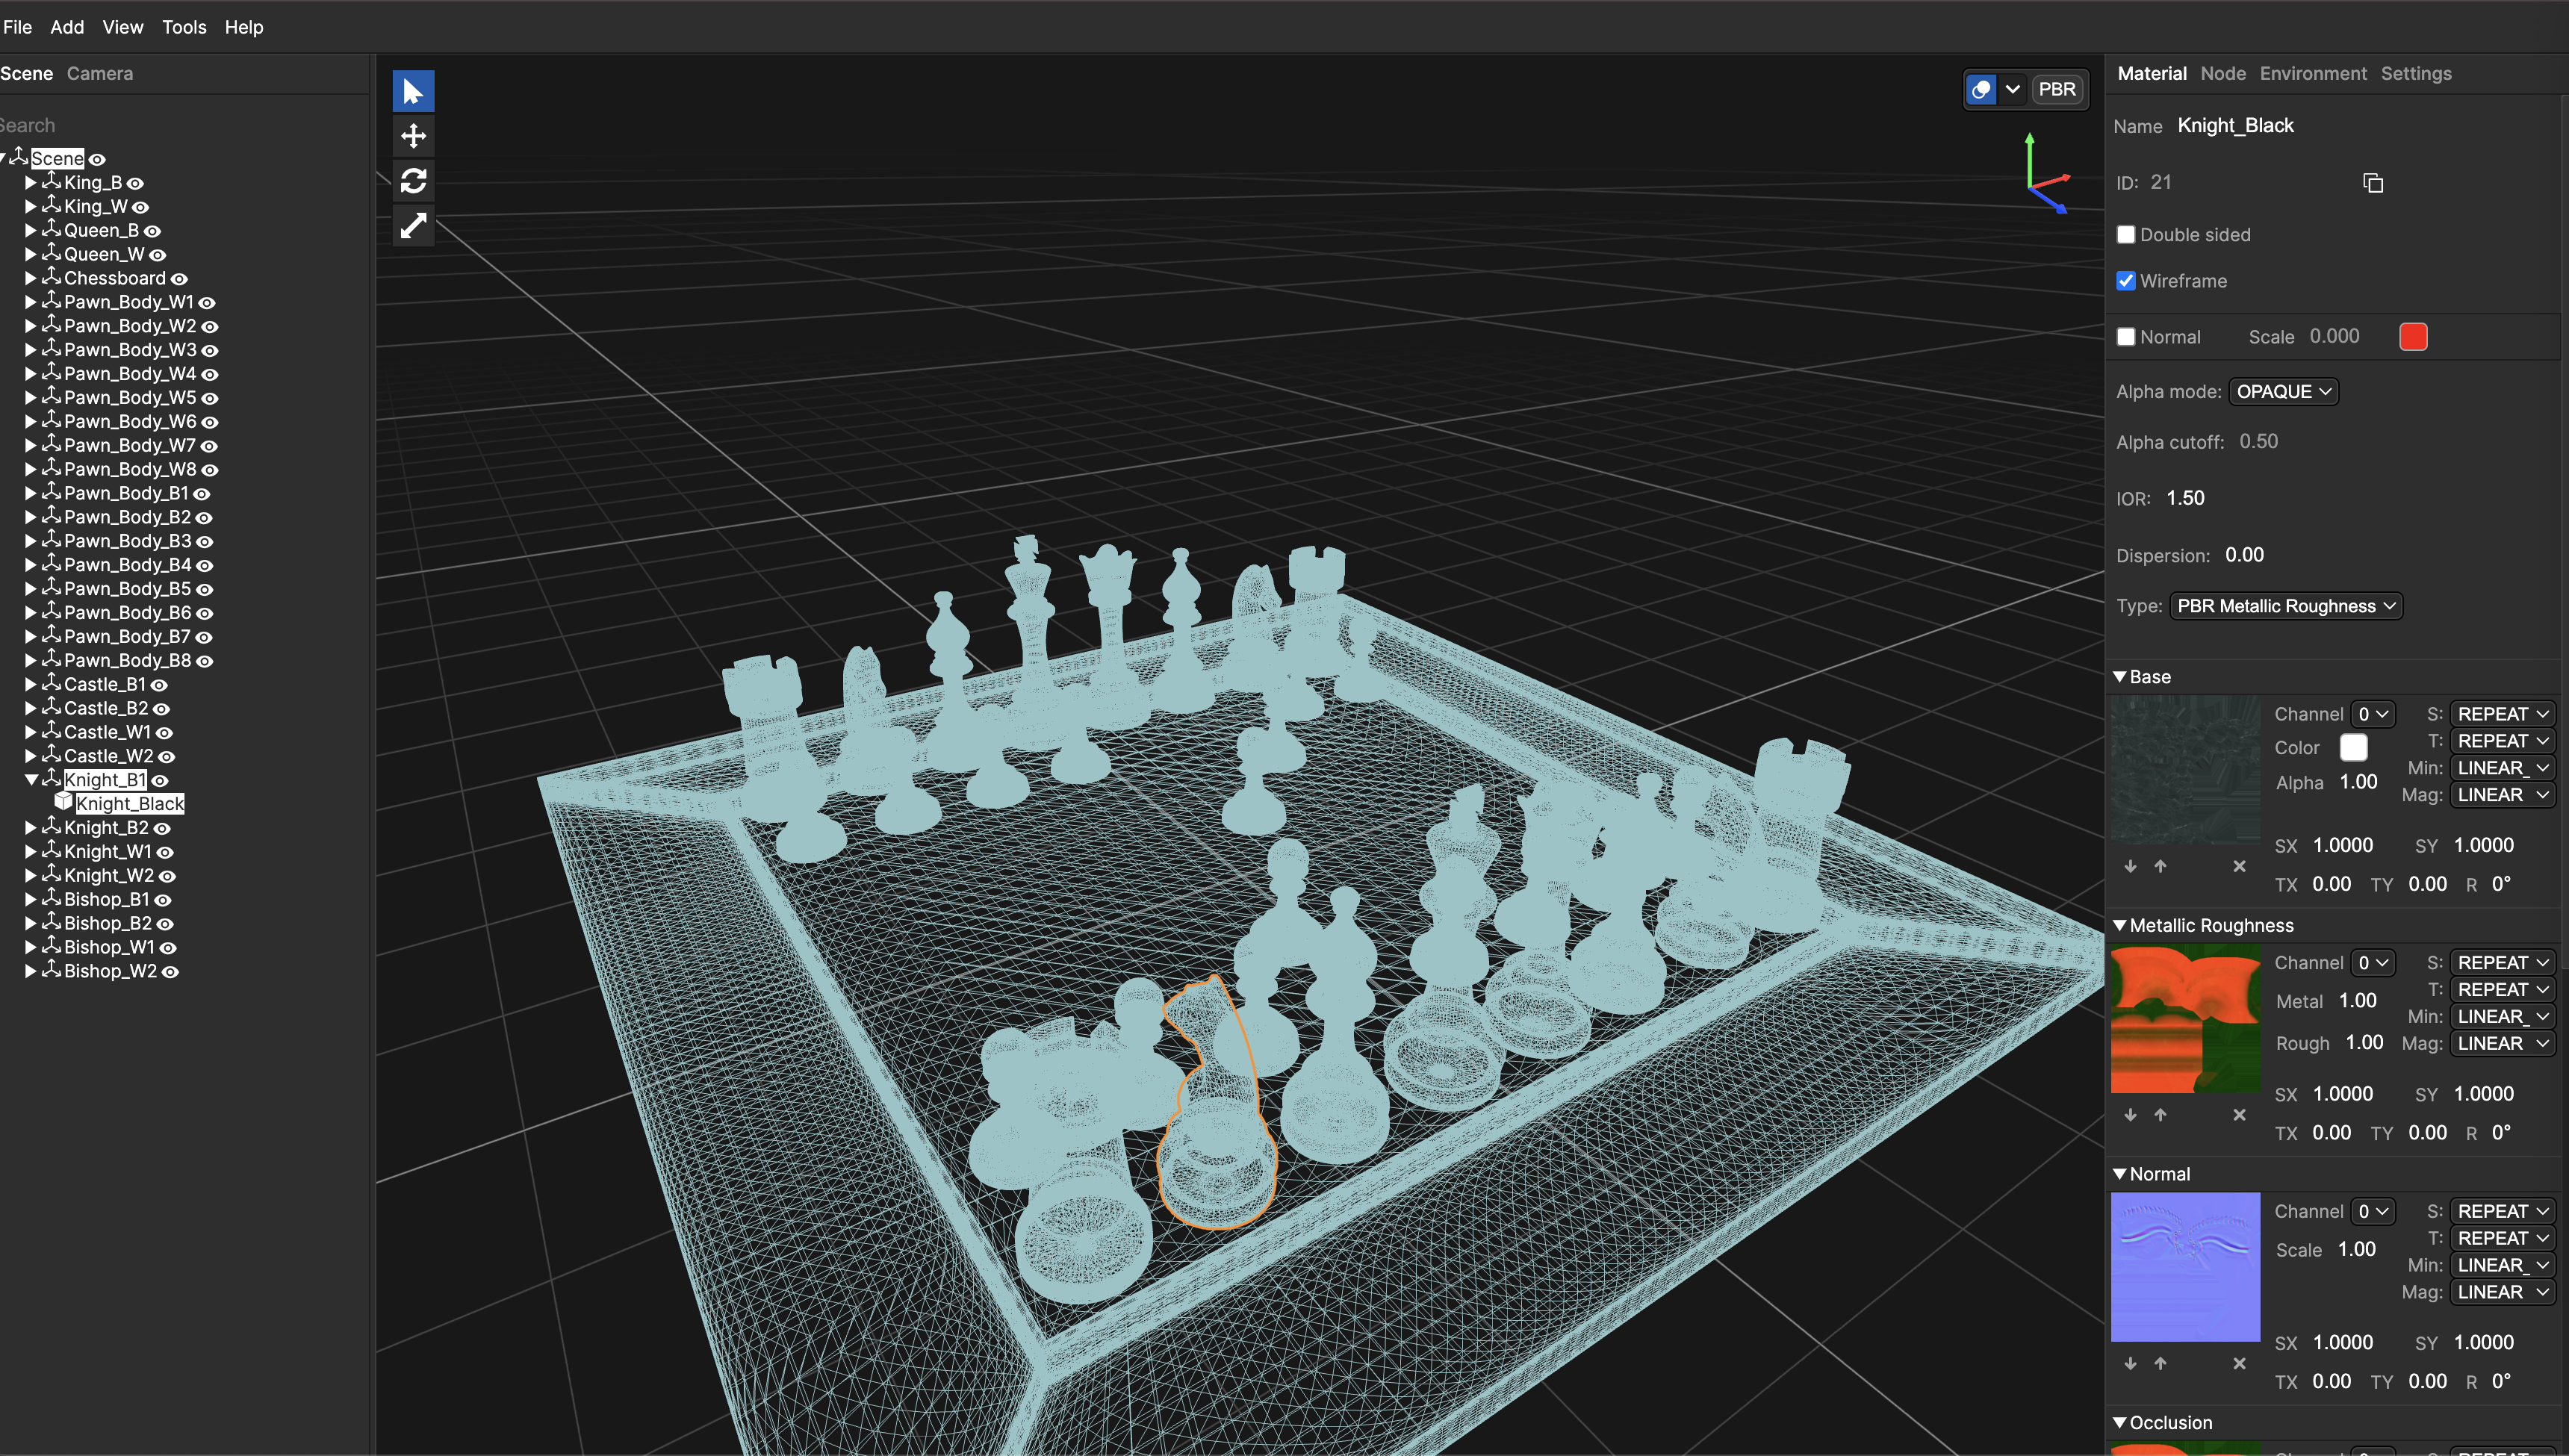Move Normal texture up with arrow
Viewport: 2569px width, 1456px height.
(x=2160, y=1364)
